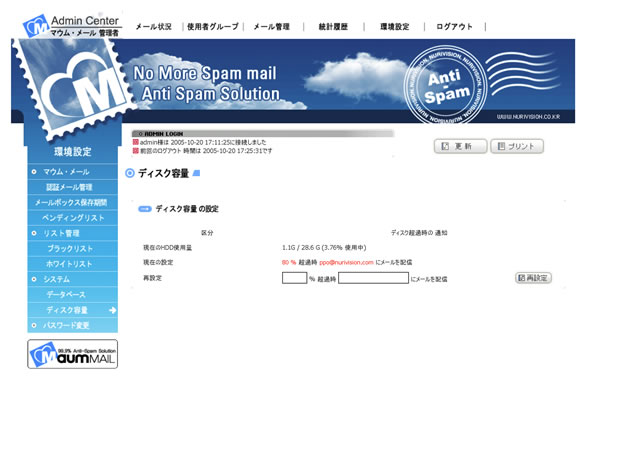Open the メール状況 menu
640x452 pixels.
pos(153,27)
